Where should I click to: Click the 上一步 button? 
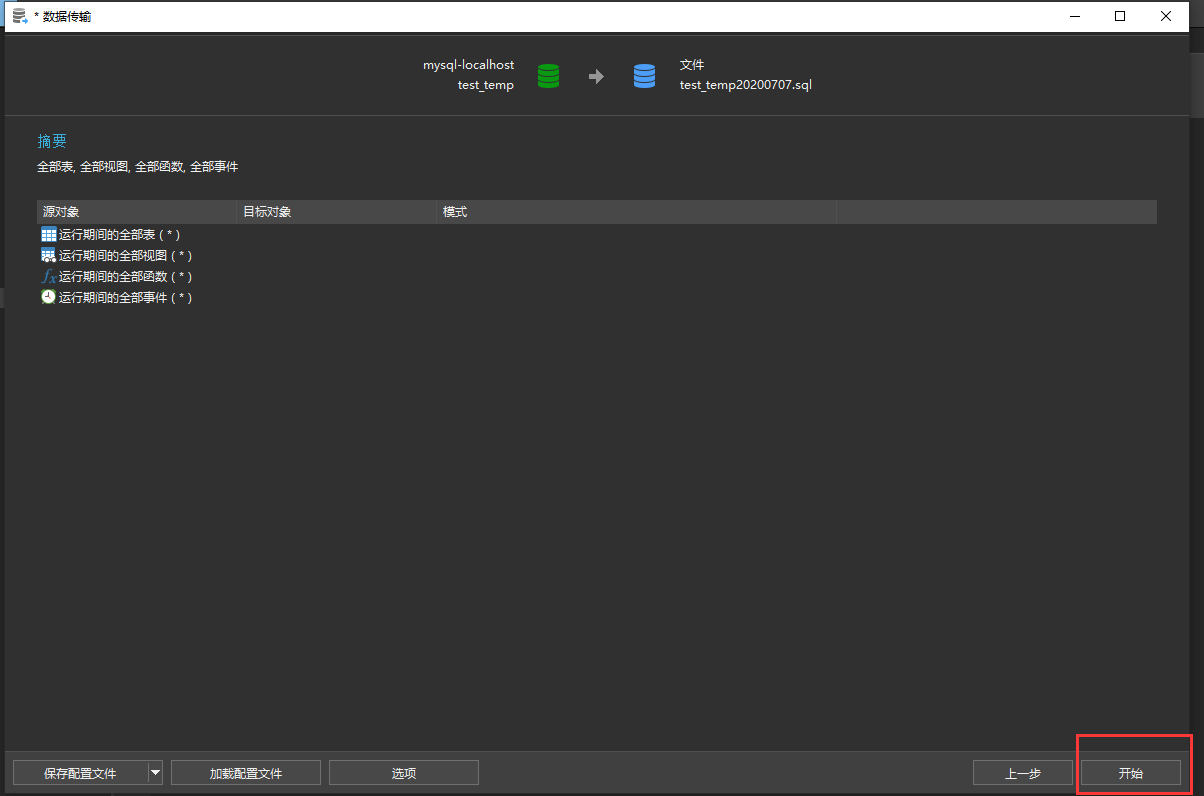(1022, 772)
